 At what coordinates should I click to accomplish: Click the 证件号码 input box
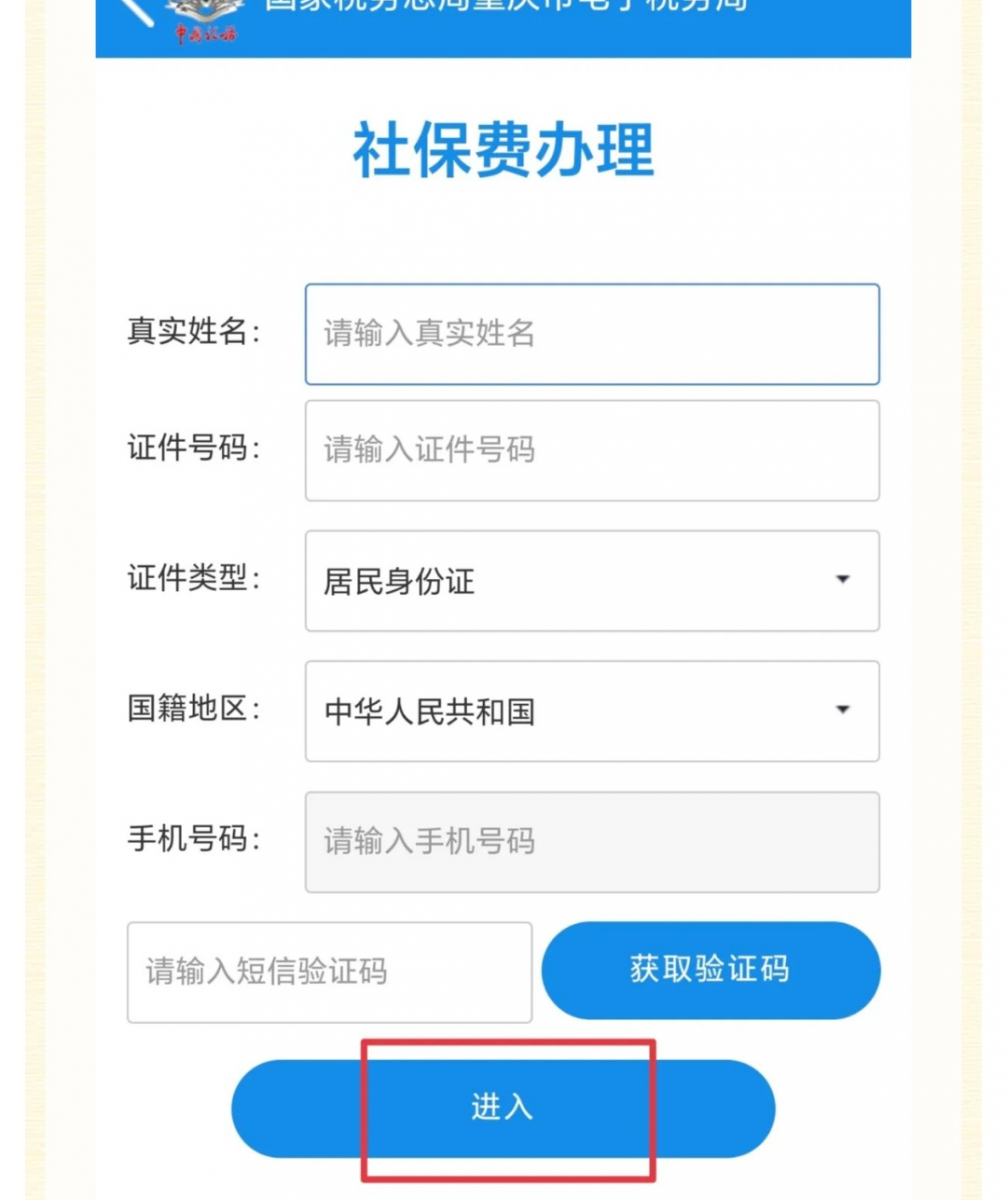pos(592,450)
